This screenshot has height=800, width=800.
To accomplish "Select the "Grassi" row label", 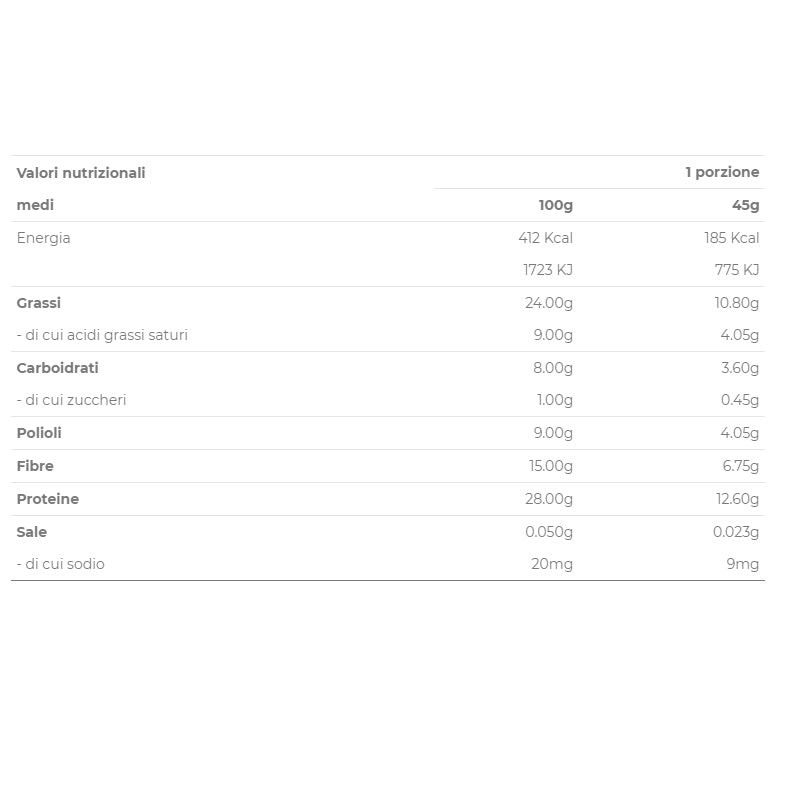I will (x=38, y=303).
